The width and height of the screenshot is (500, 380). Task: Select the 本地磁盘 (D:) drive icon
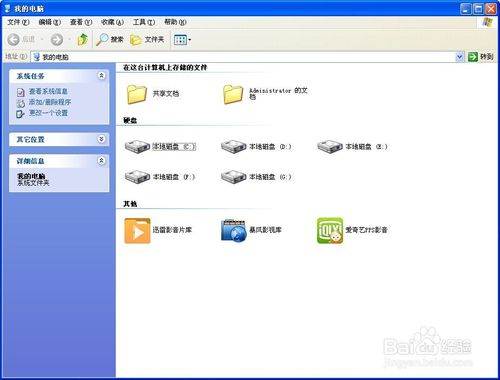point(233,146)
